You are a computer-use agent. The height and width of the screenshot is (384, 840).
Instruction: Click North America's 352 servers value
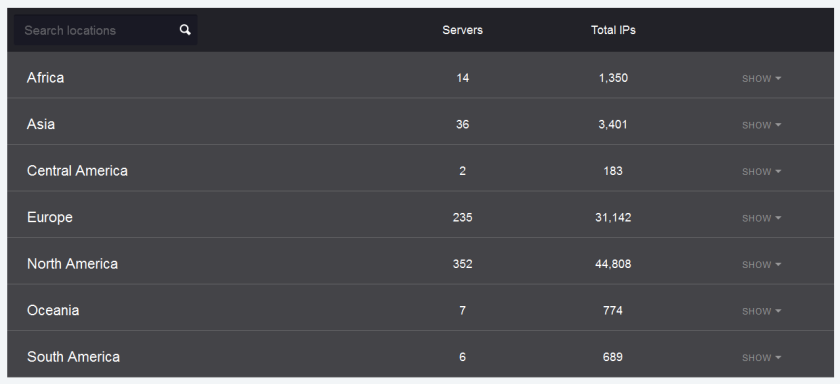point(462,264)
